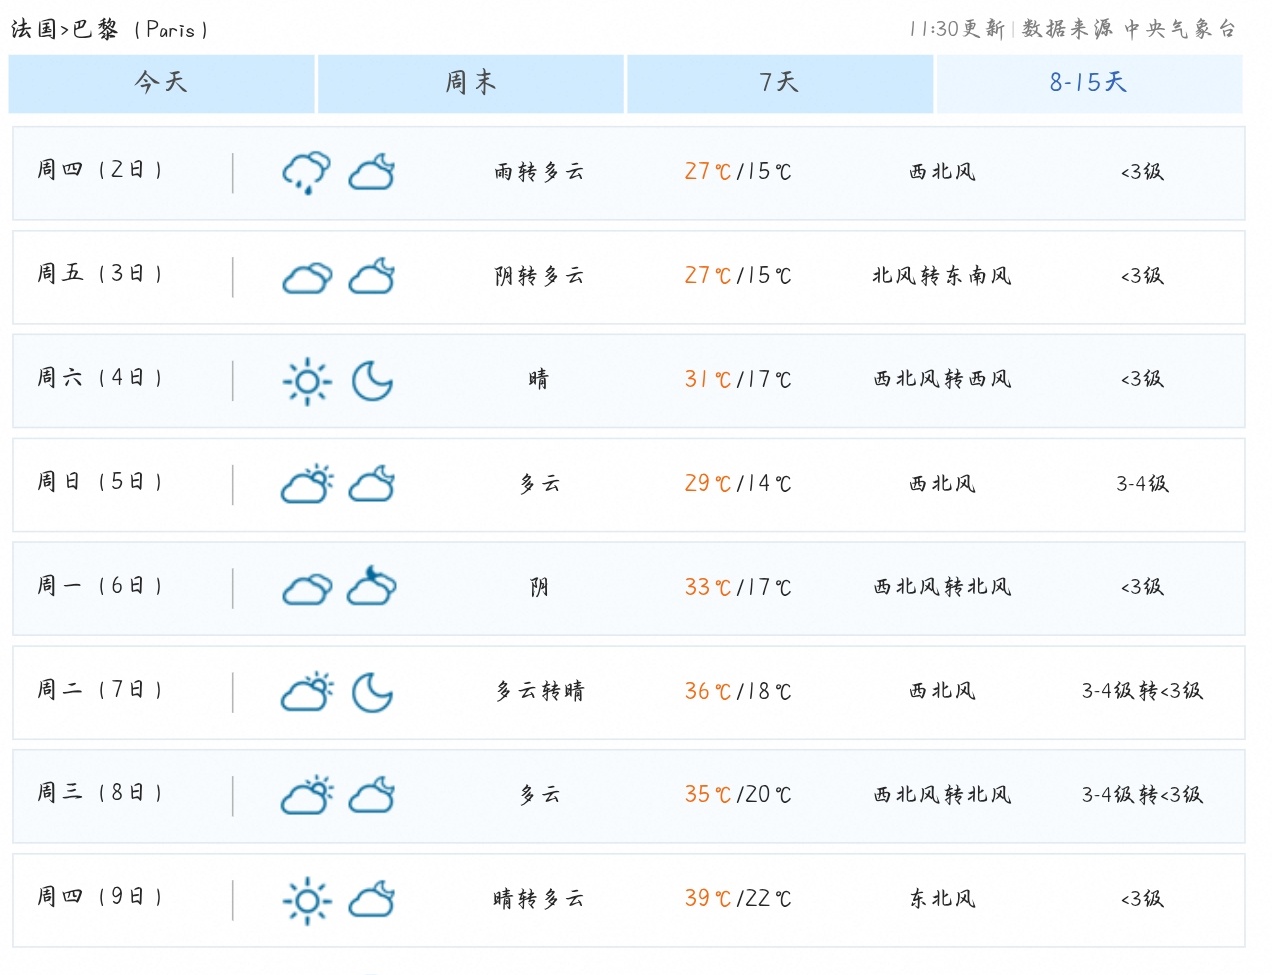Viewport: 1272px width, 975px height.
Task: Click the overcast day icon for 周五 (3日)
Action: pos(307,277)
